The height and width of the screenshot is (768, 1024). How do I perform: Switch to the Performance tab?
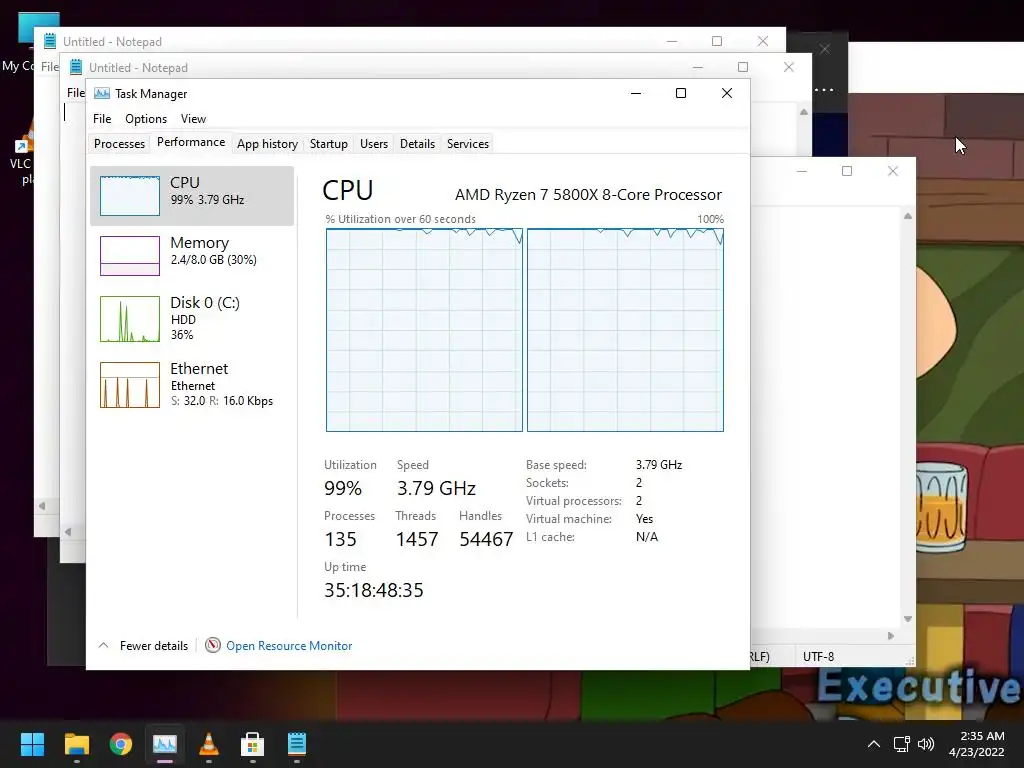pyautogui.click(x=191, y=142)
